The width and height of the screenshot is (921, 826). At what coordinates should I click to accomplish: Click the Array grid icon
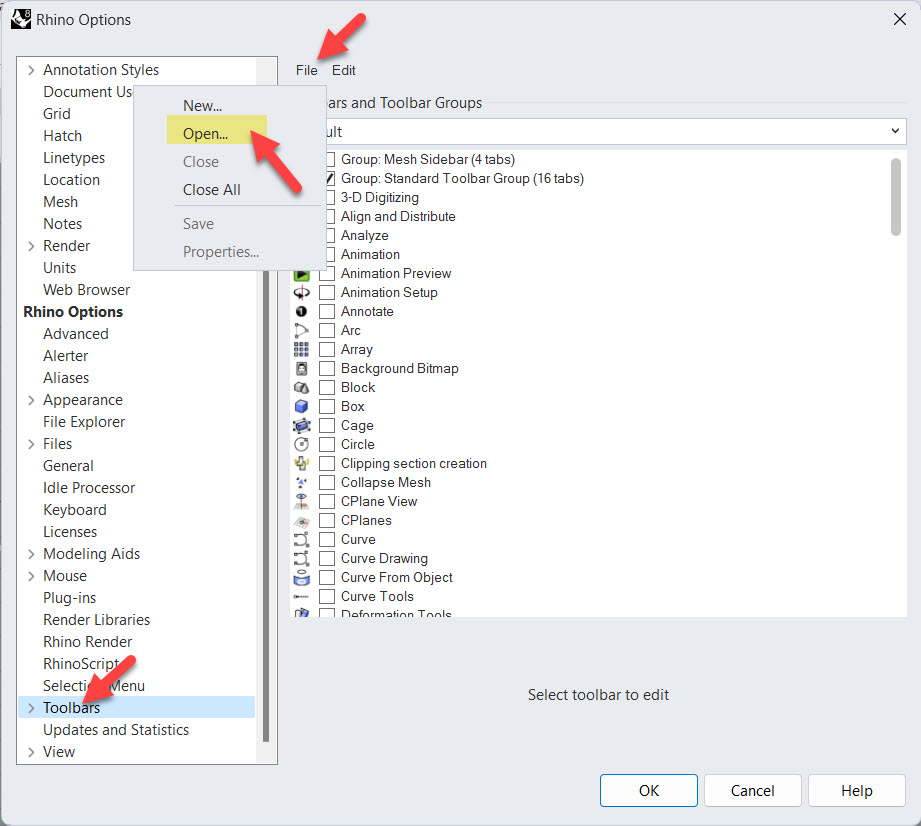coord(301,350)
